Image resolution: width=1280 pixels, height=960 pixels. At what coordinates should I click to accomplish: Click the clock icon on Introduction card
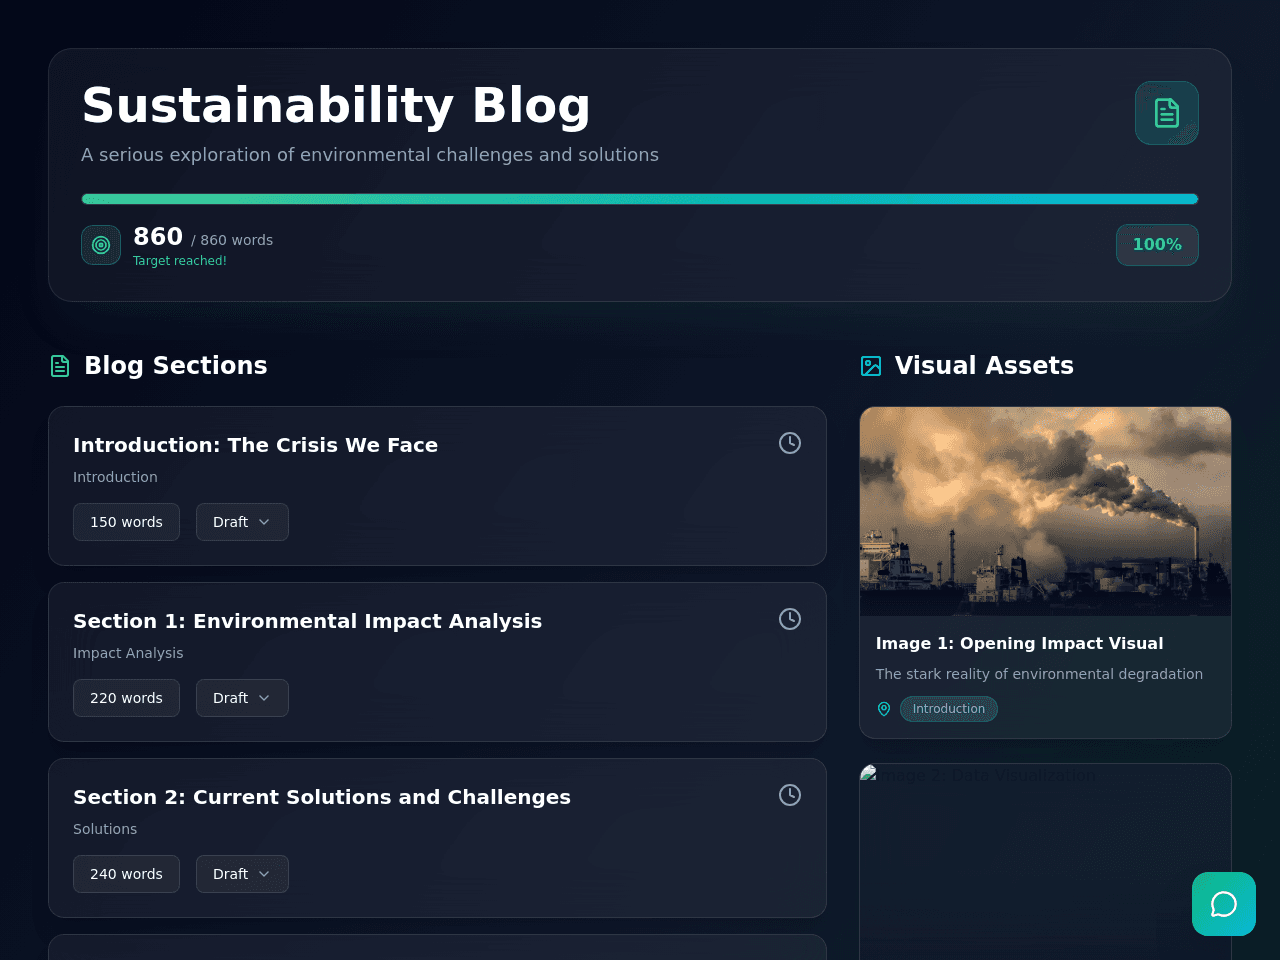click(x=790, y=443)
